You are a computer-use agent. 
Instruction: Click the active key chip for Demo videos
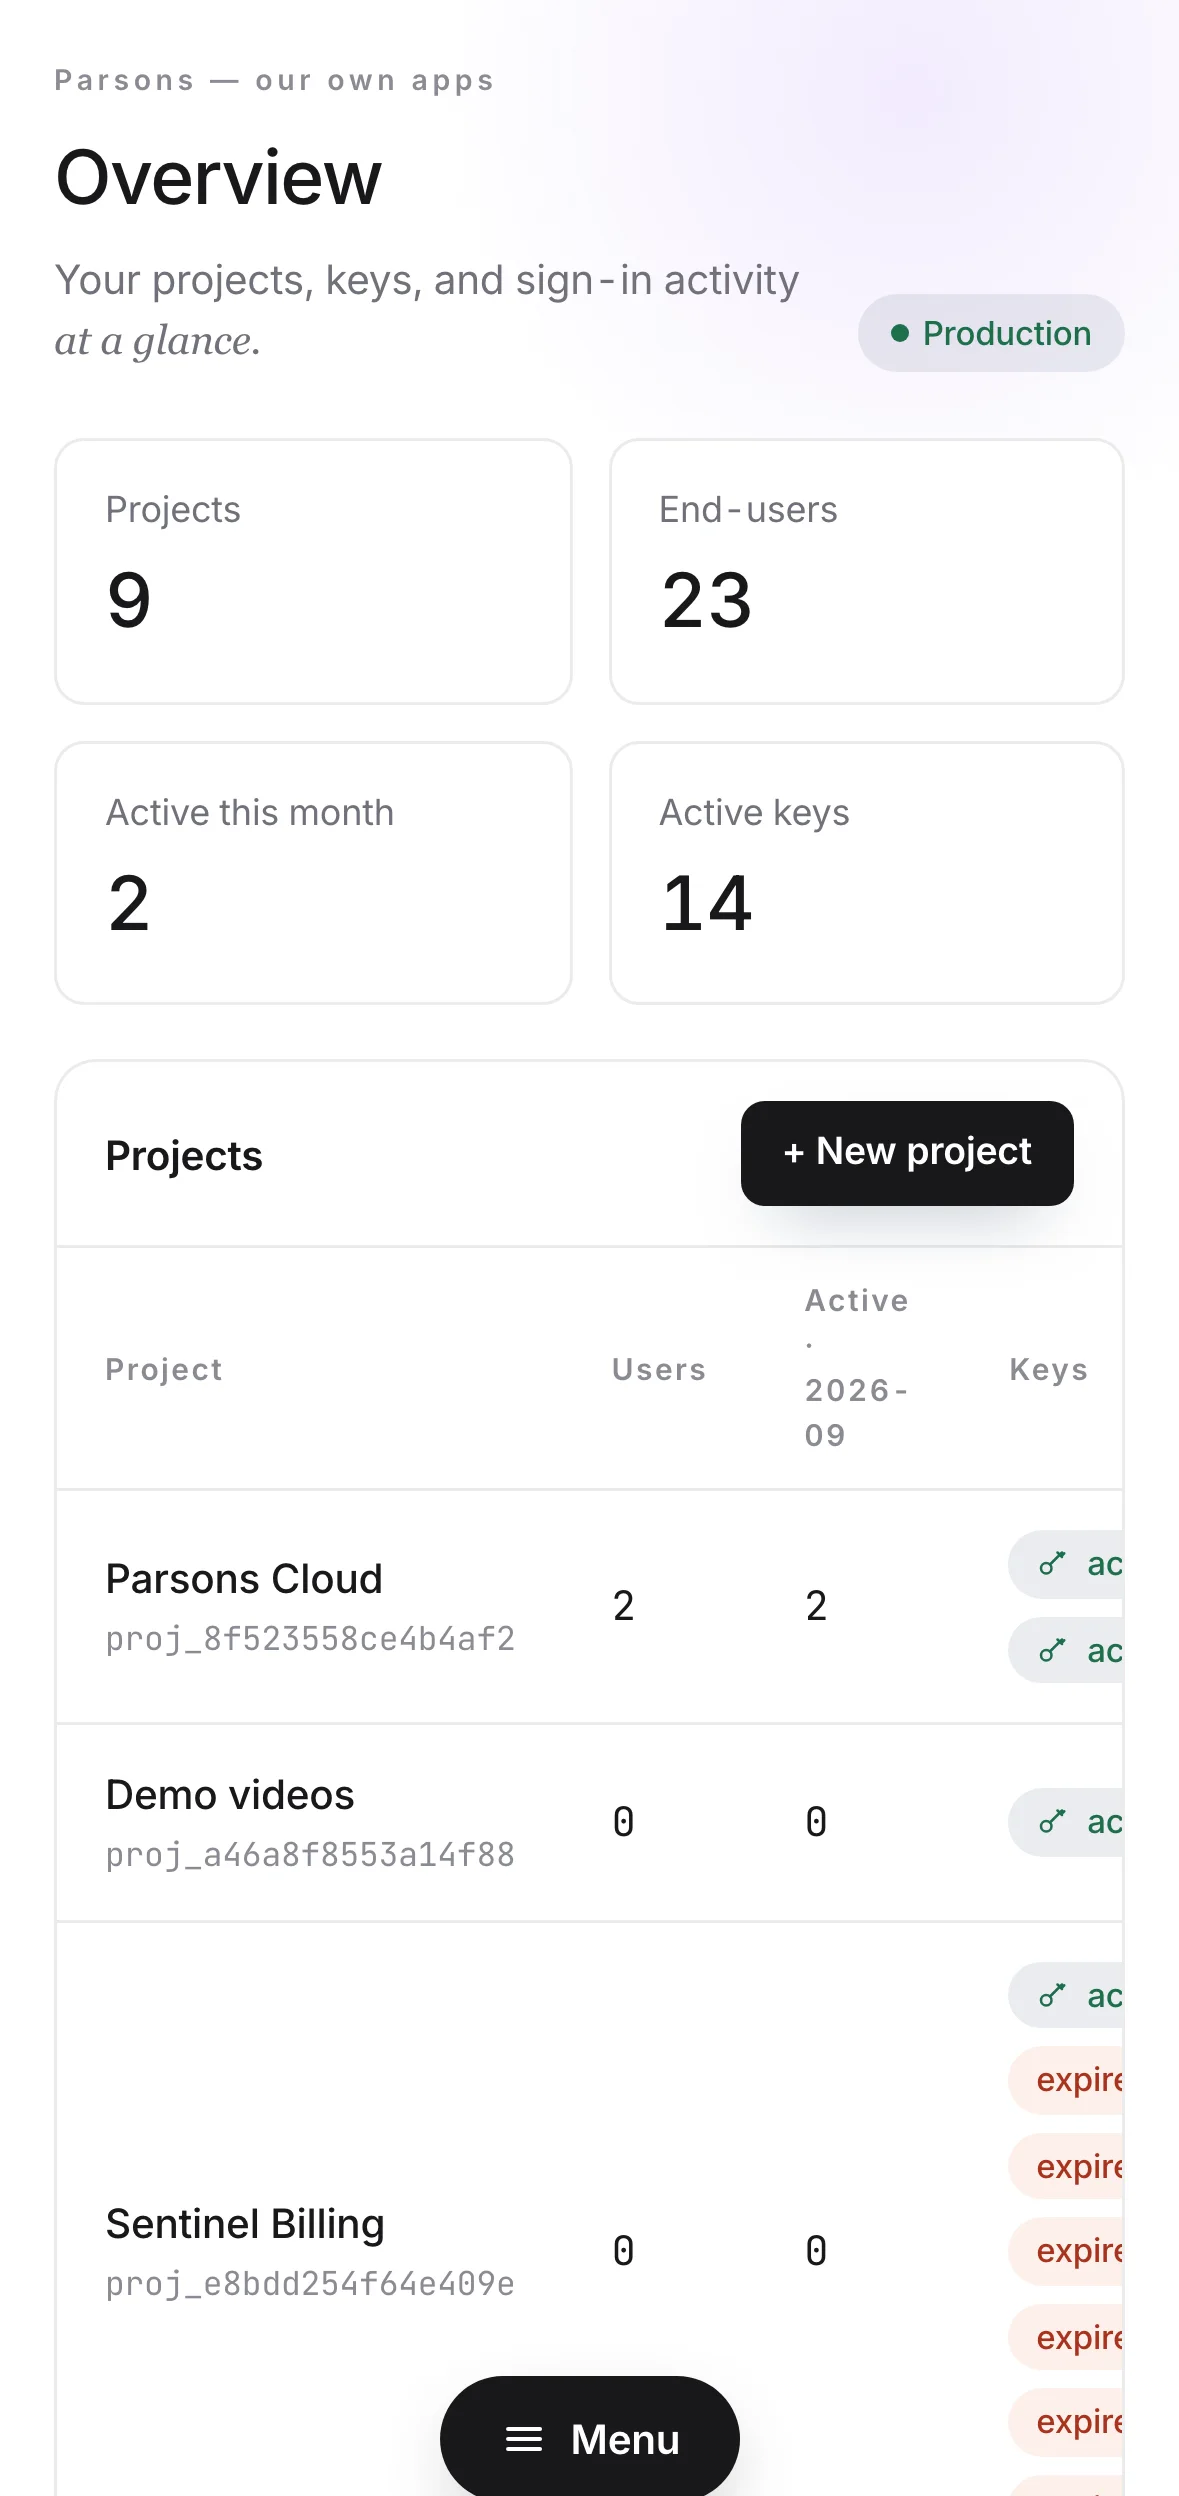point(1066,1822)
